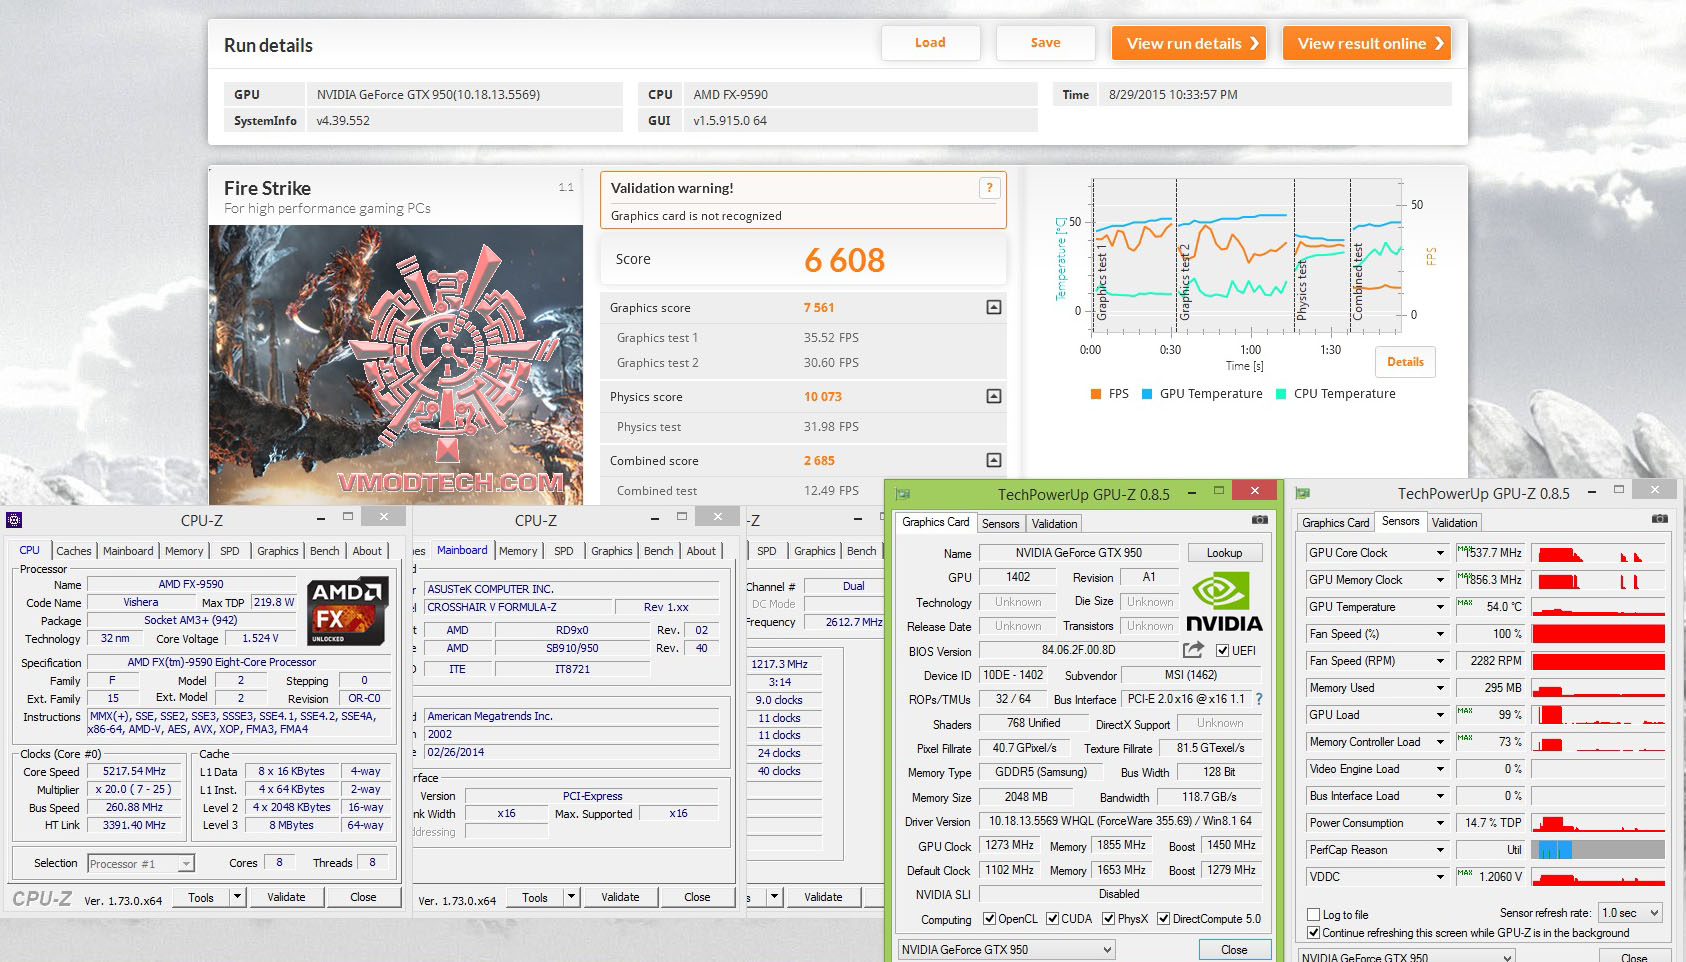This screenshot has width=1686, height=962.
Task: Click the BIOS Version share icon in GPU-Z
Action: click(x=1193, y=650)
